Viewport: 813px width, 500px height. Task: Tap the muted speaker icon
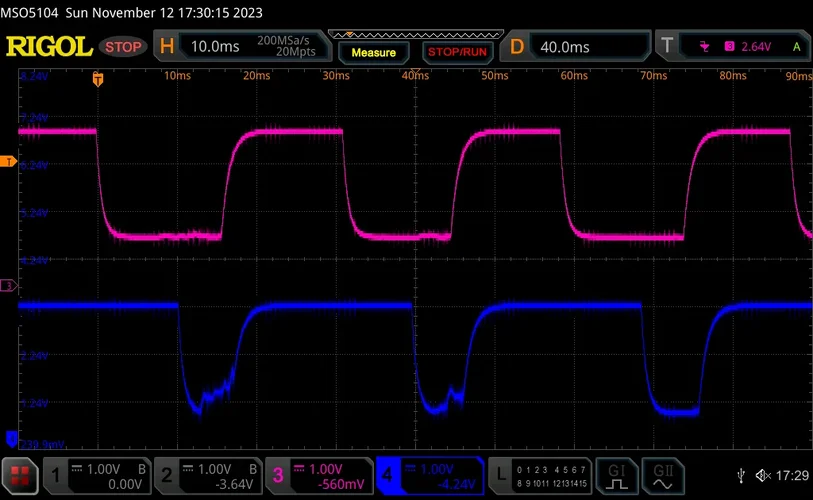click(x=763, y=475)
